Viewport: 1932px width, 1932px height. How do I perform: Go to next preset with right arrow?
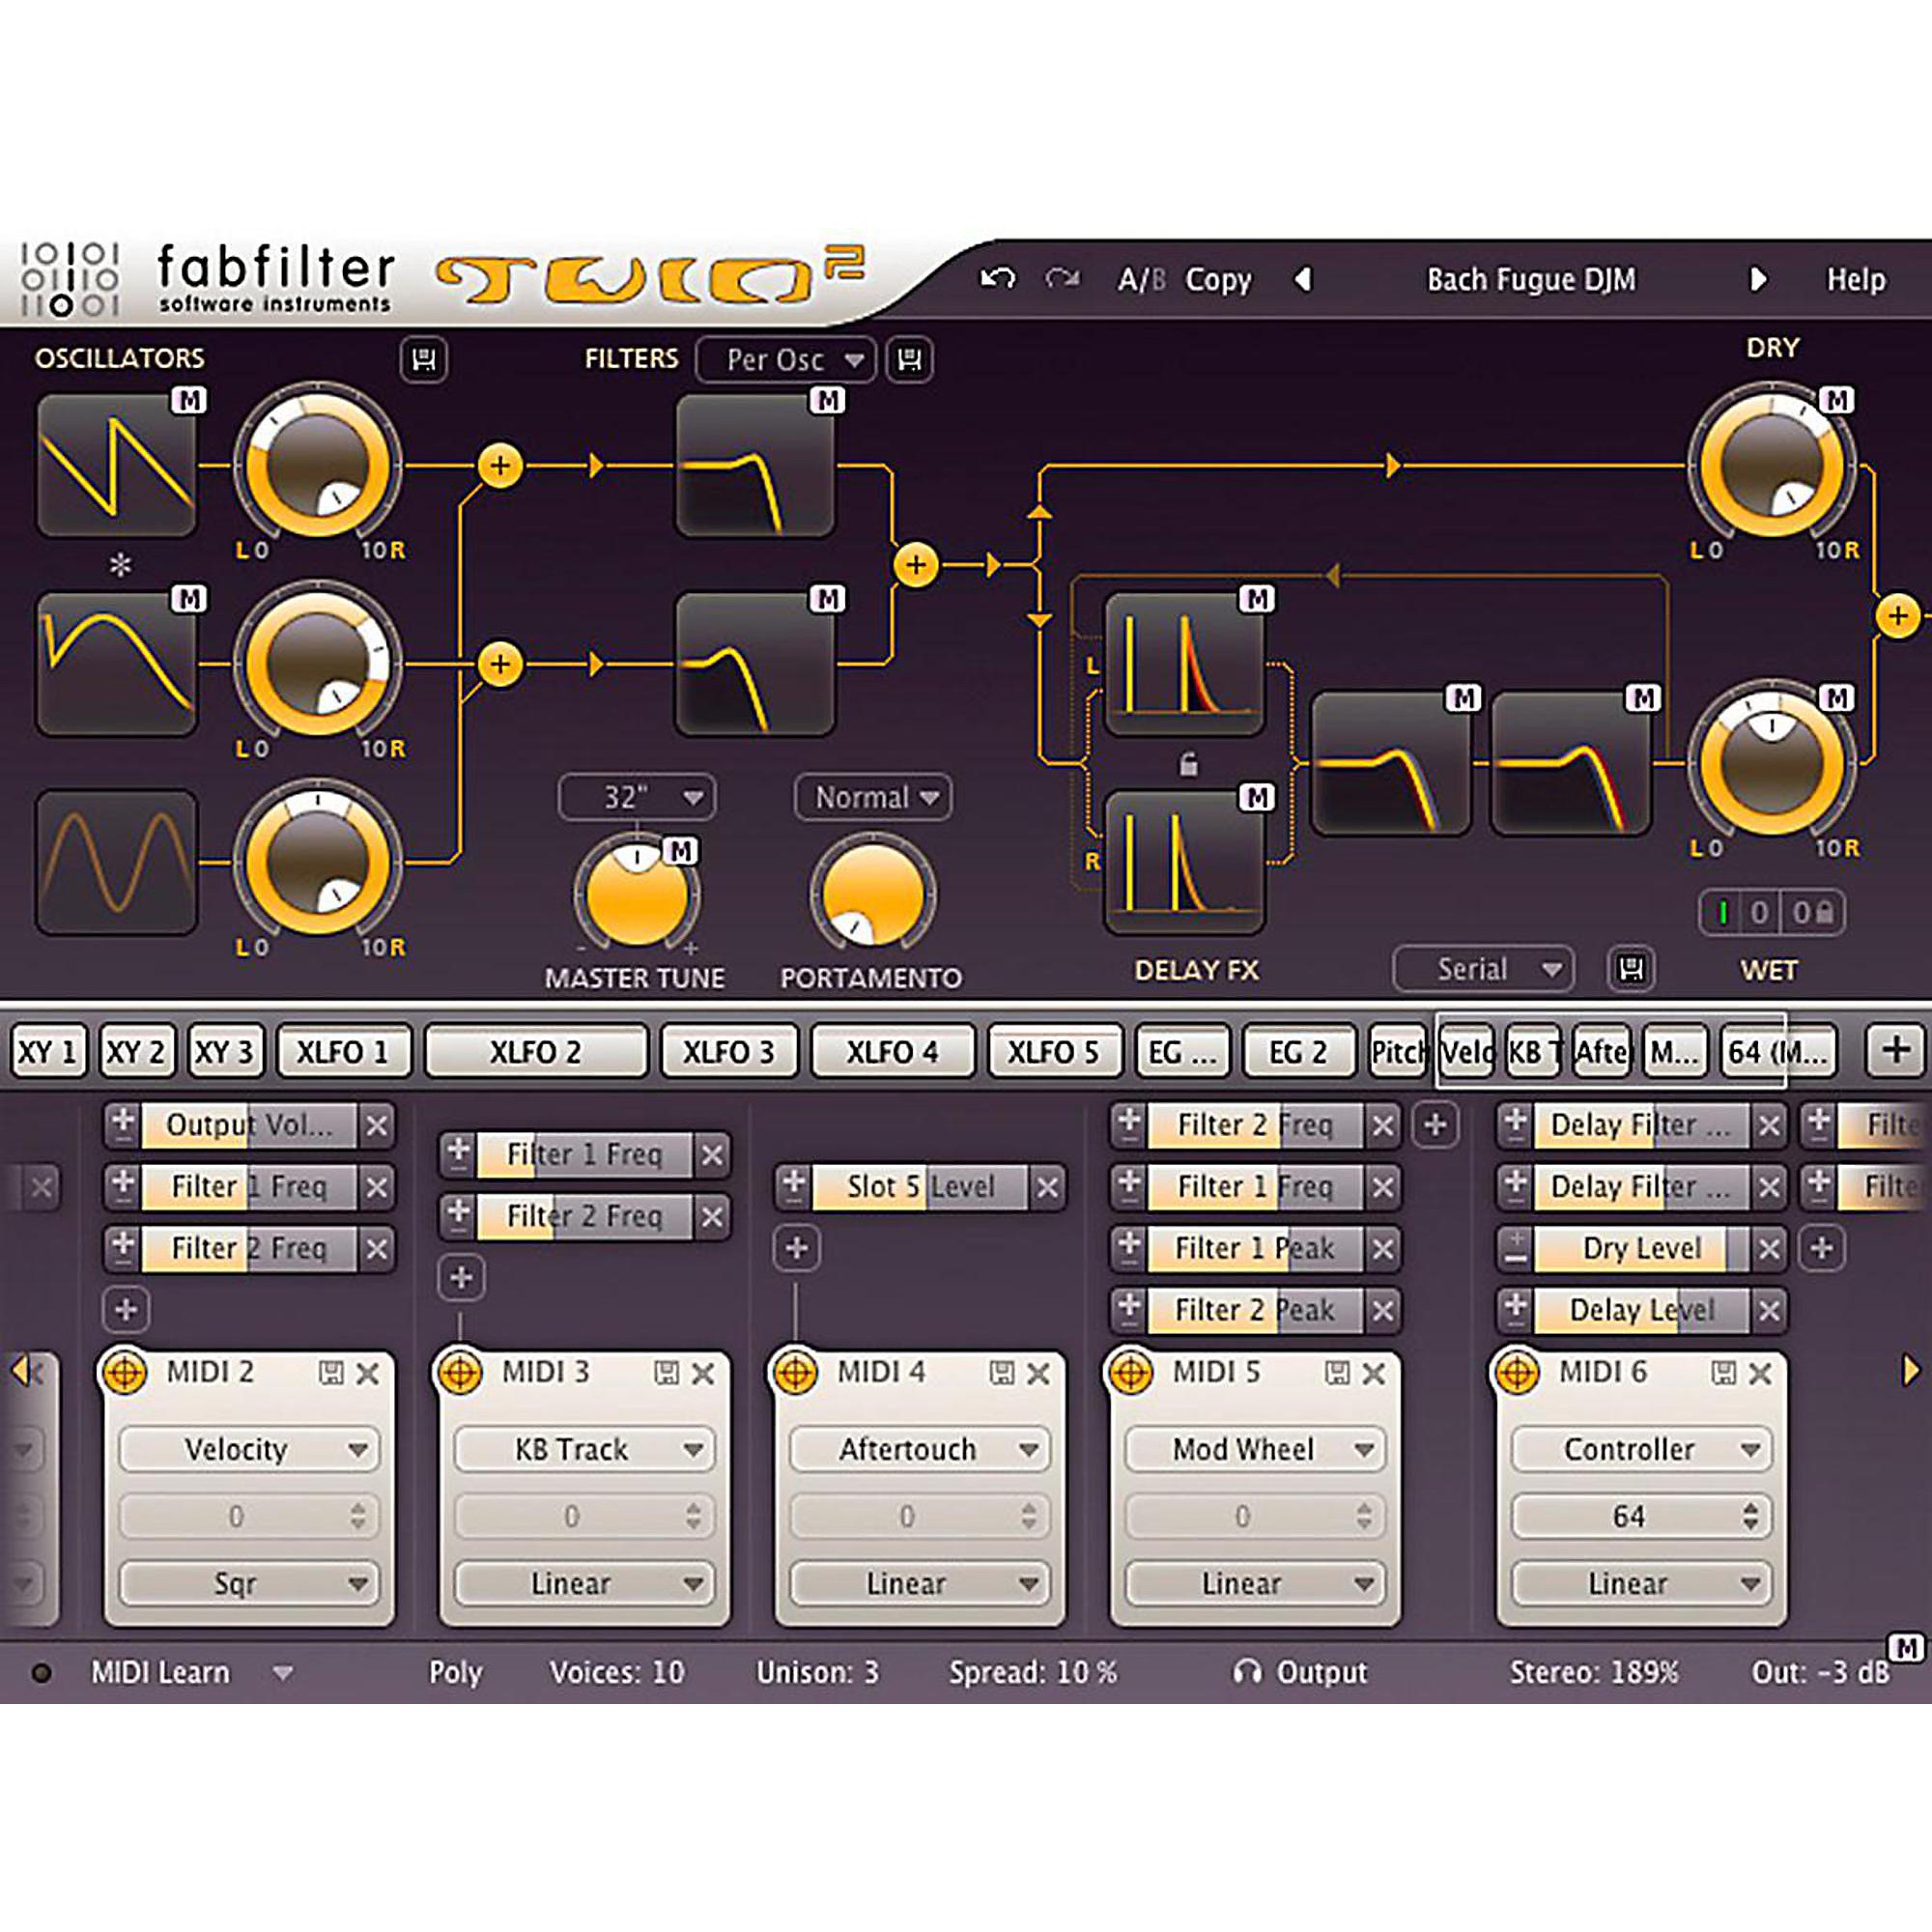pyautogui.click(x=1758, y=279)
